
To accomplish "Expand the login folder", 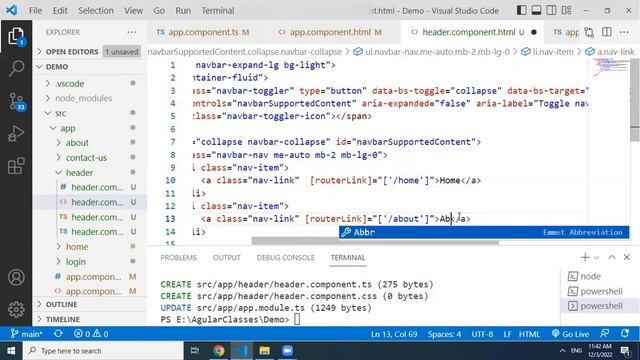I will coord(90,261).
